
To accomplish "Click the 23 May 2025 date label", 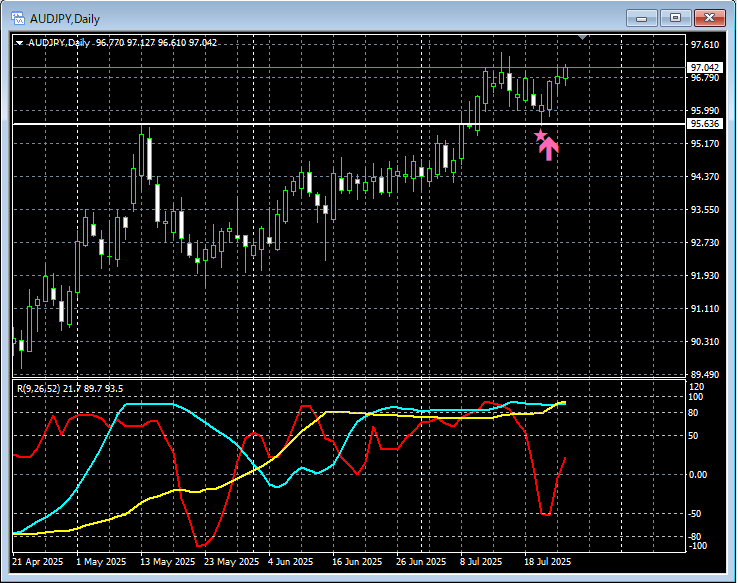I will pyautogui.click(x=231, y=562).
